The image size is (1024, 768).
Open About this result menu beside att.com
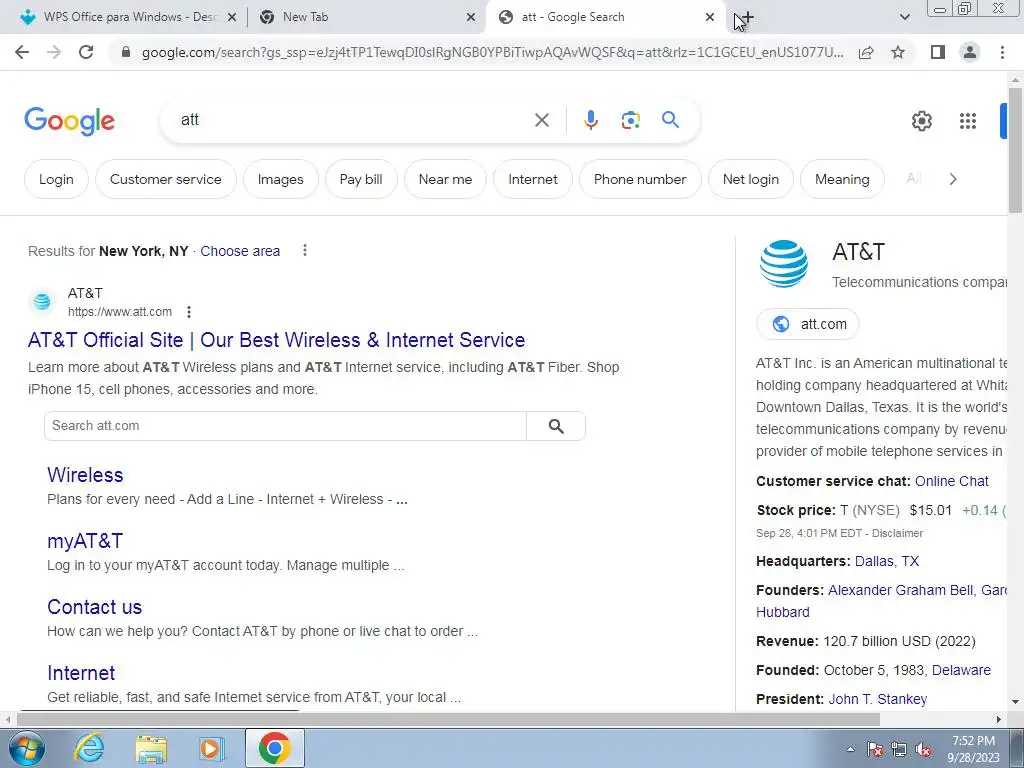pos(189,312)
